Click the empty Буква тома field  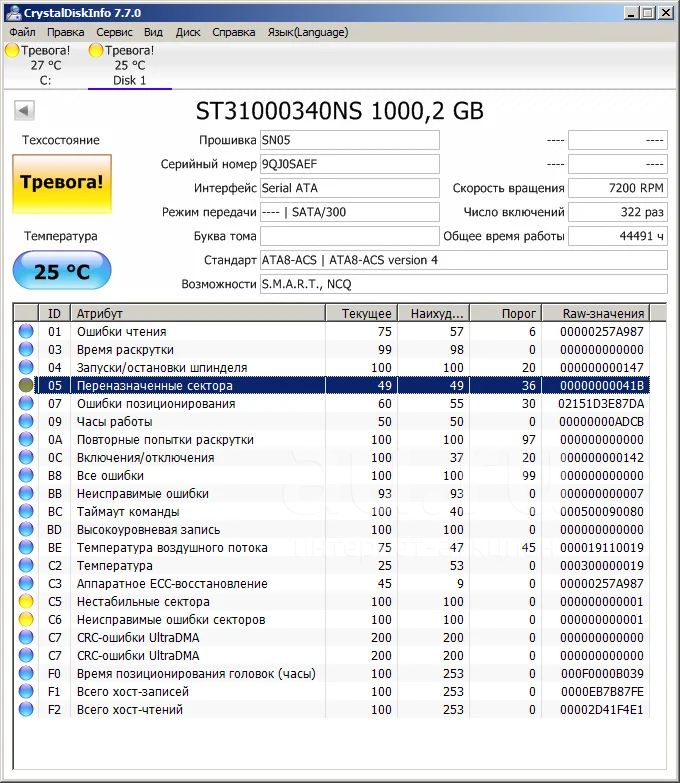tap(349, 236)
